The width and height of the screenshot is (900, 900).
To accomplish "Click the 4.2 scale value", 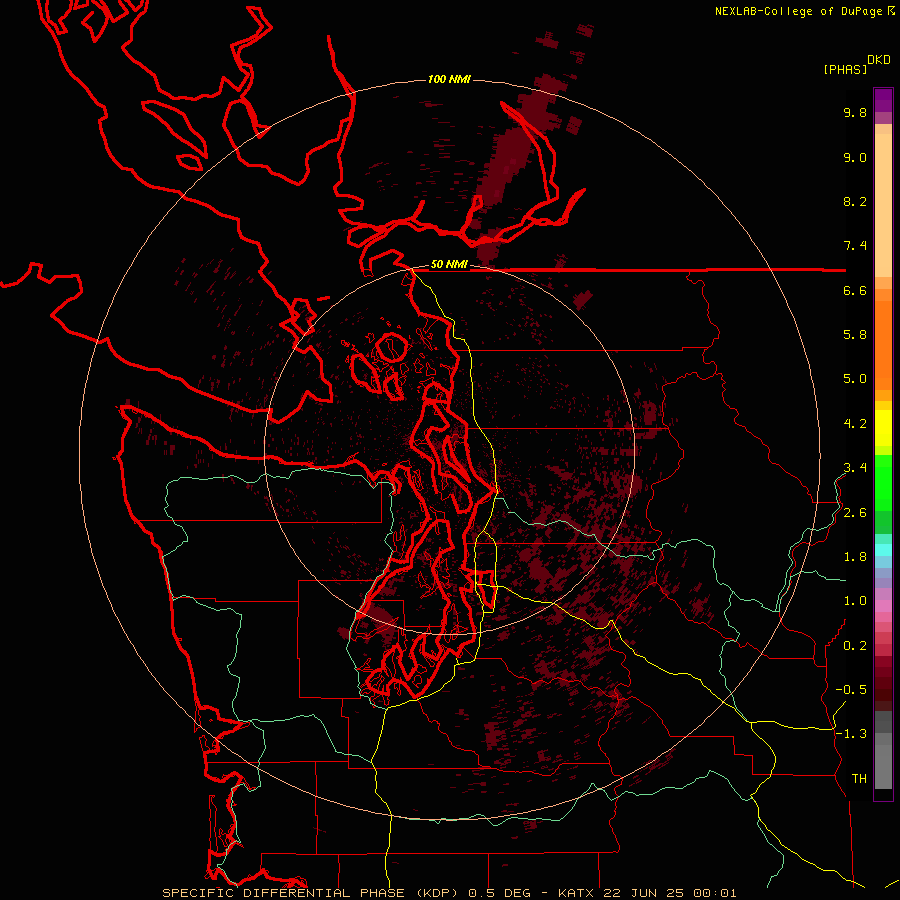I will pyautogui.click(x=855, y=424).
